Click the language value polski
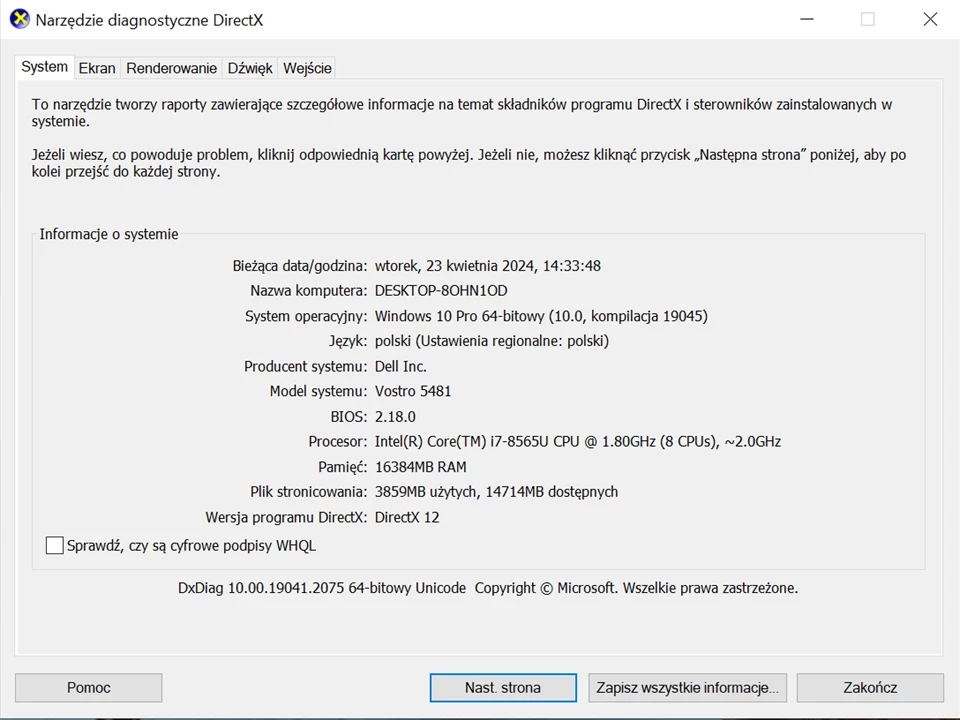 tap(492, 341)
